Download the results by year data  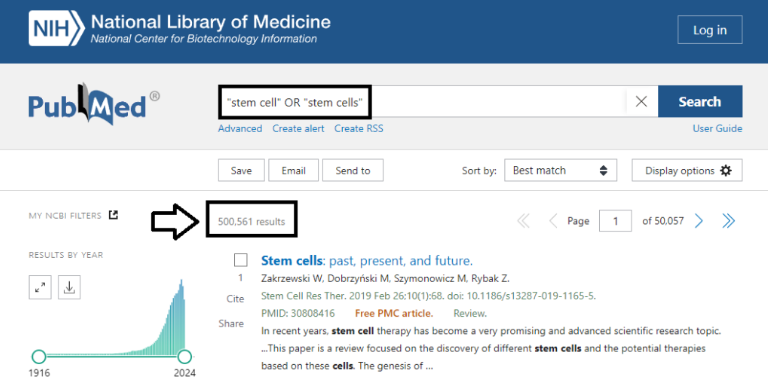point(70,288)
